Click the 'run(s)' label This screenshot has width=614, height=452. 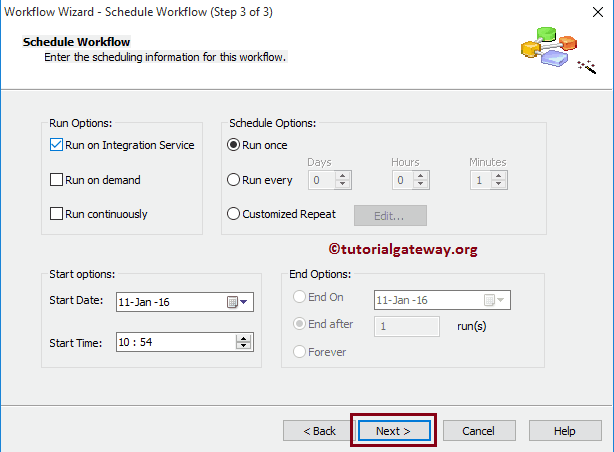pyautogui.click(x=472, y=326)
